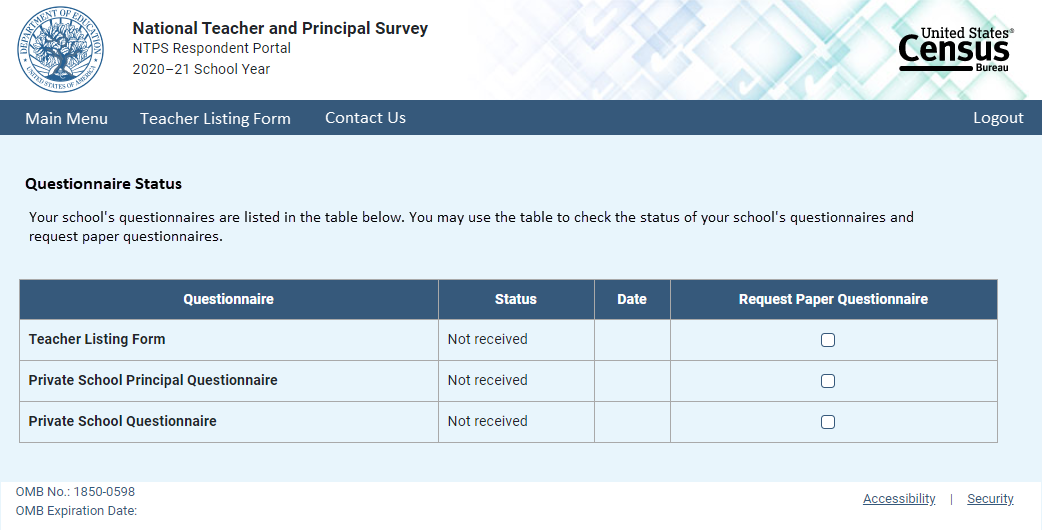Check paper request for Teacher Listing Form
Screen dimensions: 1042x530
tap(828, 340)
